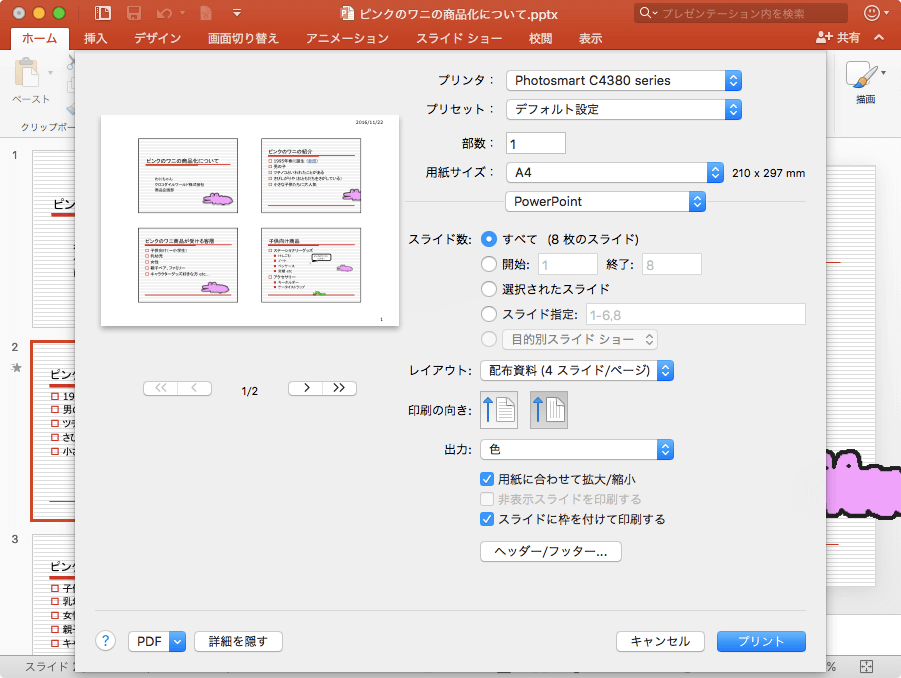Click the fit-to-window icon in status bar
Viewport: 901px width, 678px height.
[866, 667]
